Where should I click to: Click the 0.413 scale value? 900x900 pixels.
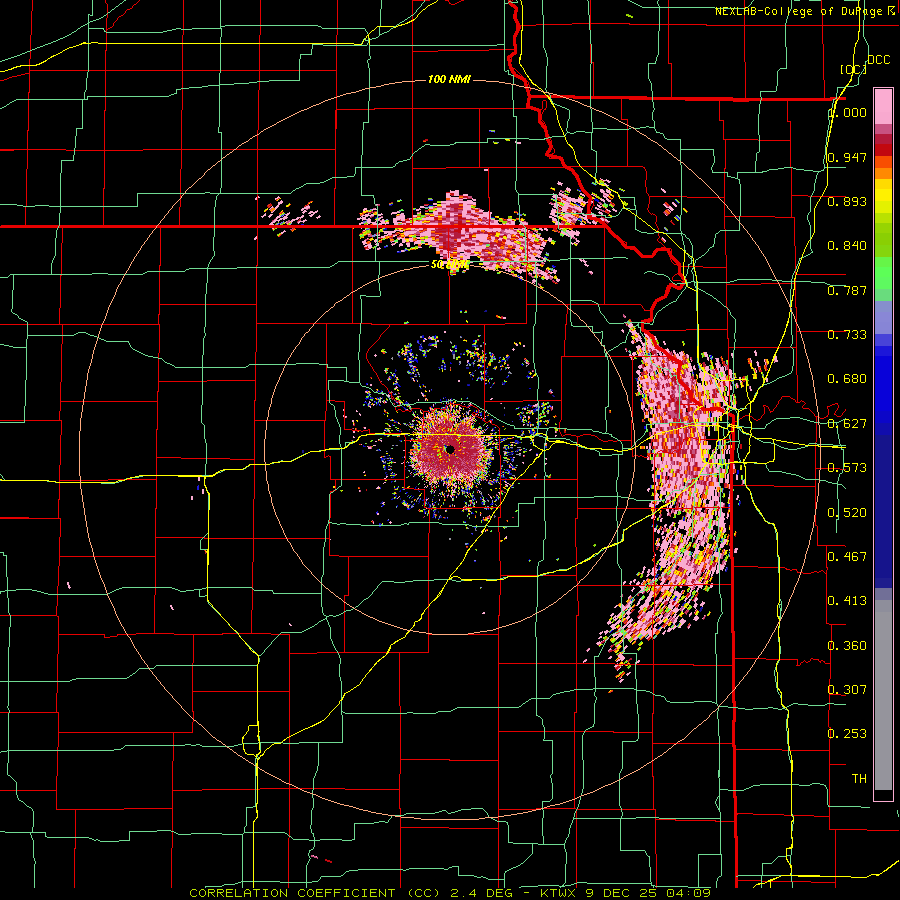pyautogui.click(x=847, y=601)
